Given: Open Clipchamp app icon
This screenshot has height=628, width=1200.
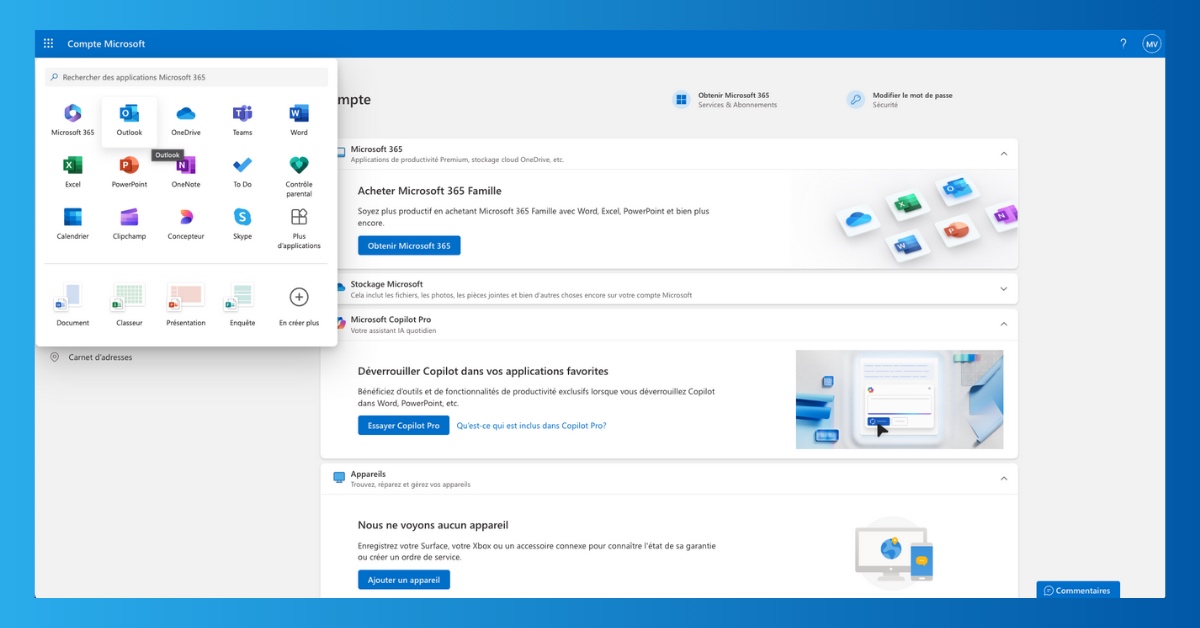Looking at the screenshot, I should (129, 223).
